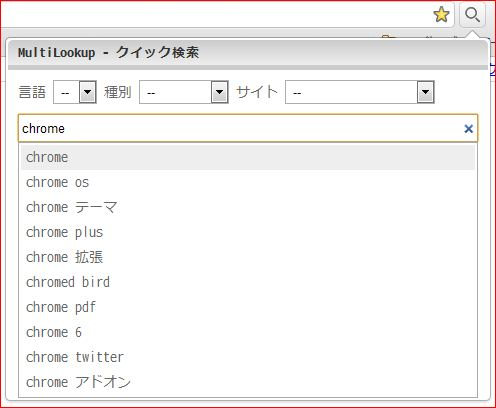Open the 言語 language dropdown
496x408 pixels.
[75, 92]
